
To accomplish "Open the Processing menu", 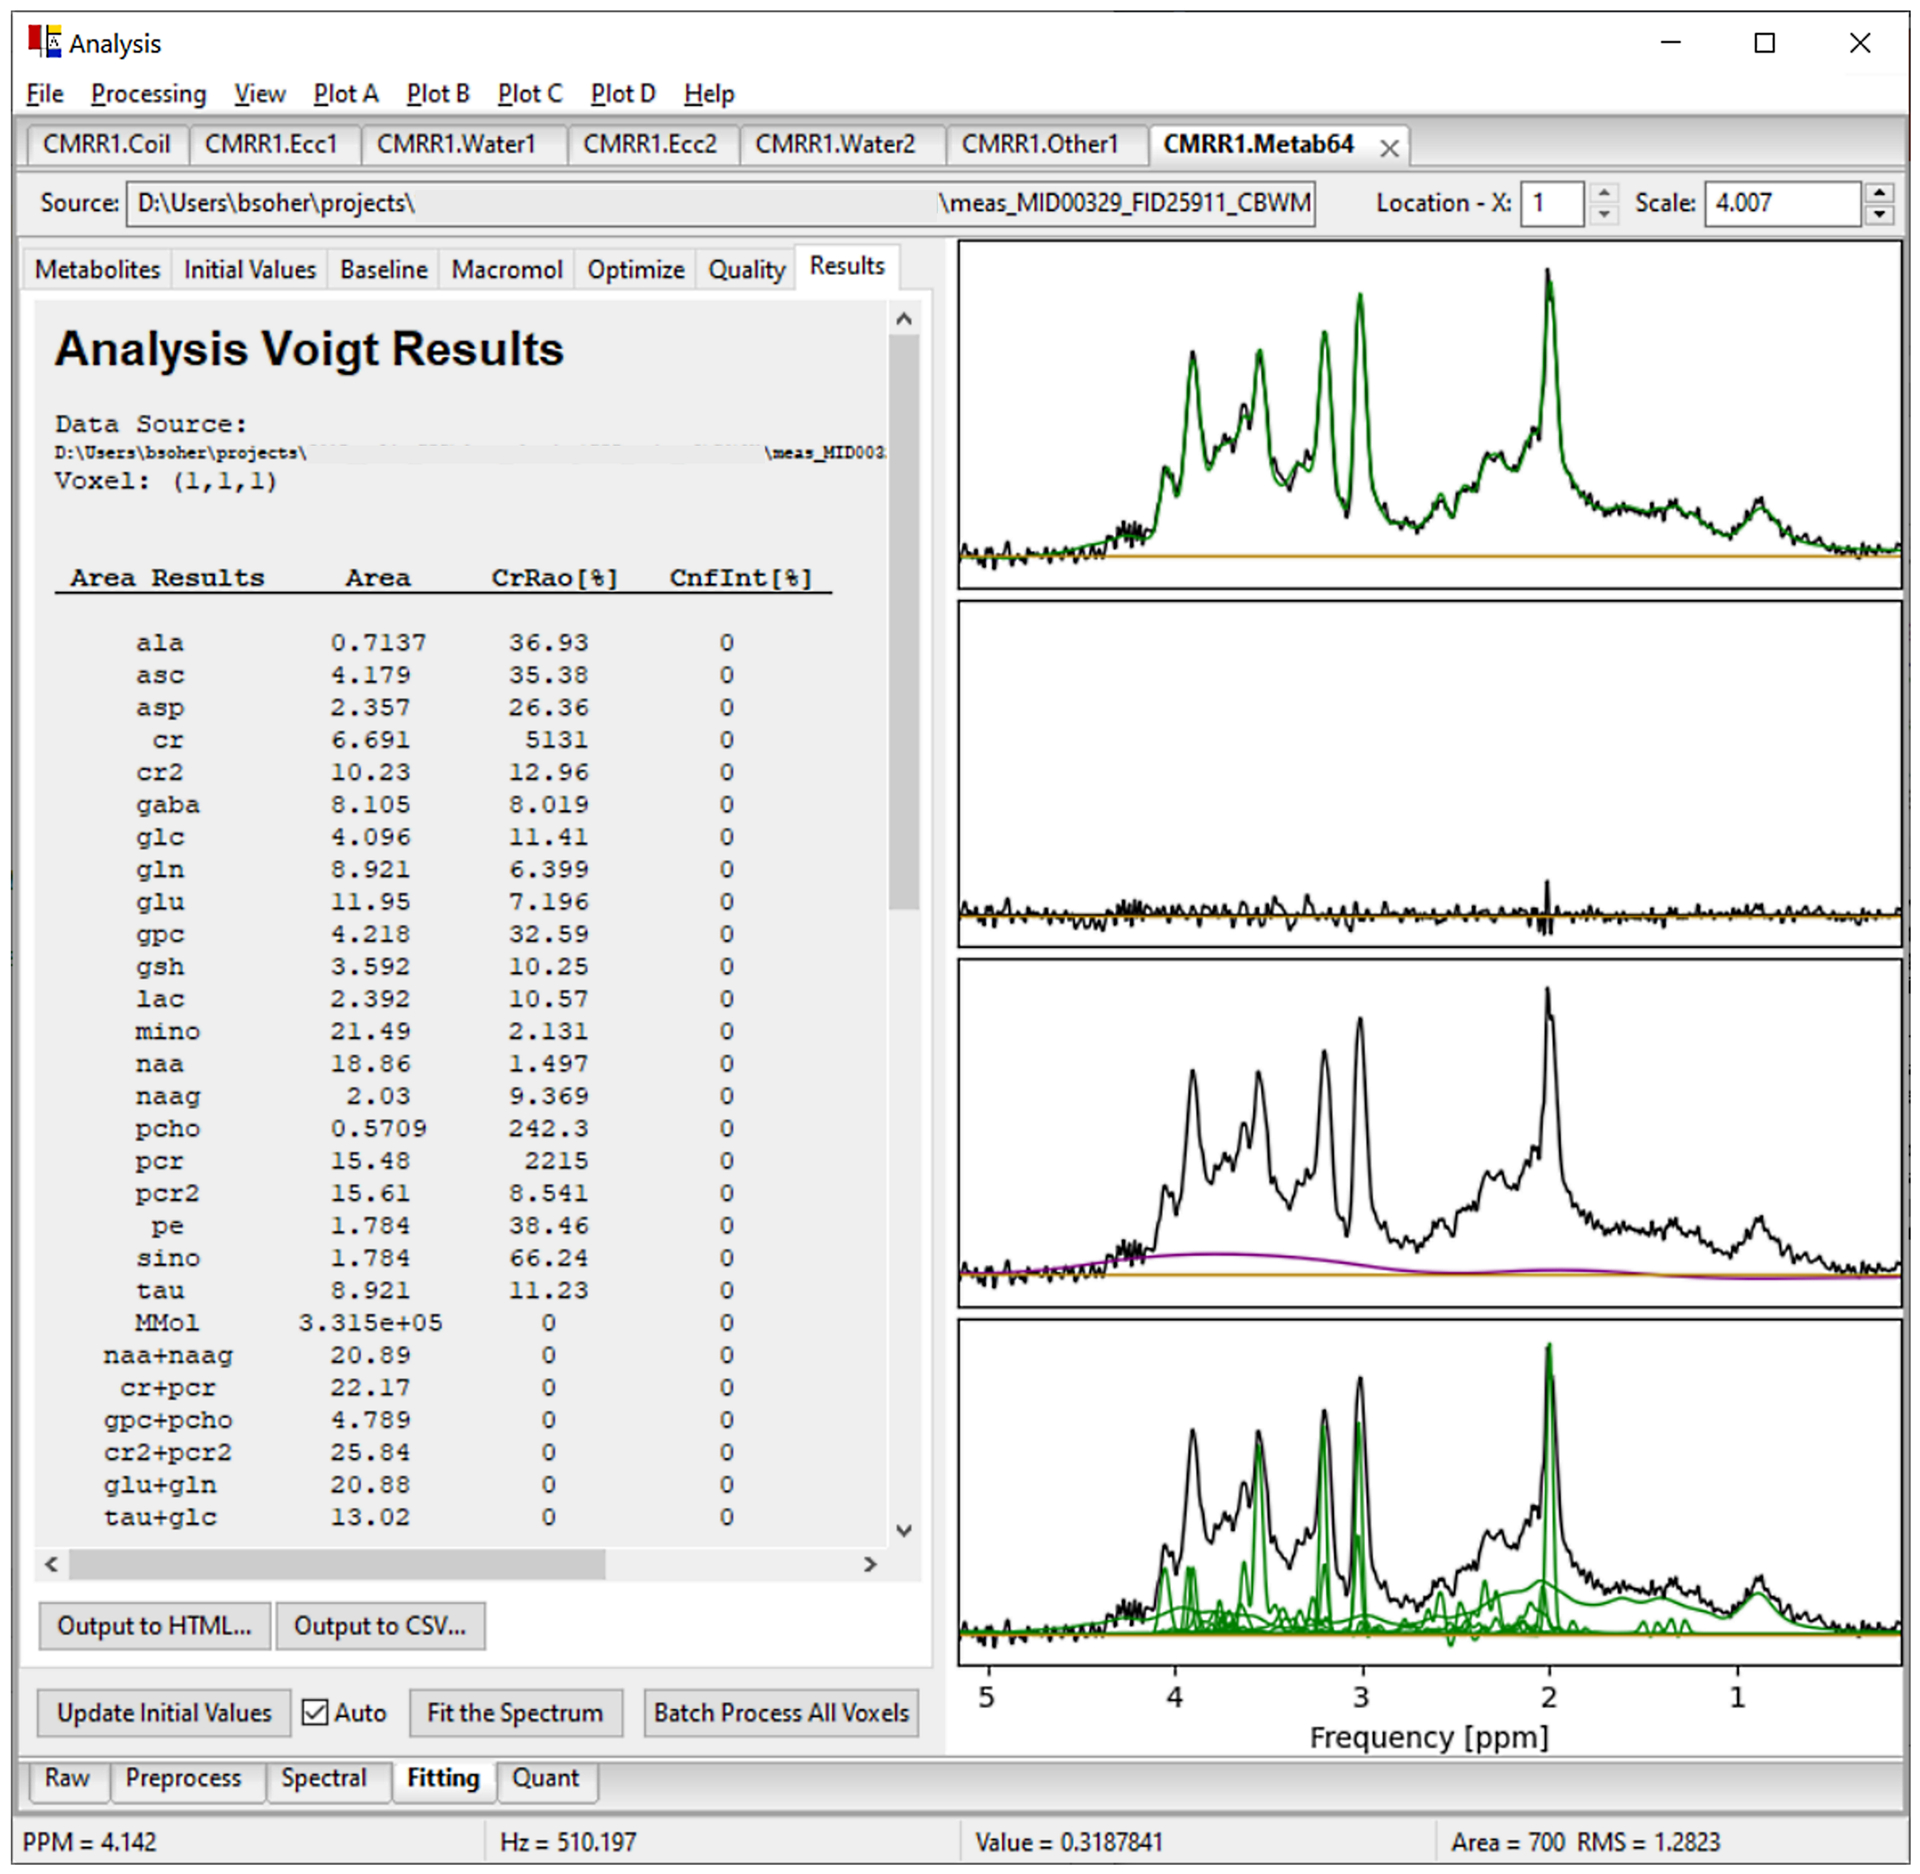I will 148,94.
